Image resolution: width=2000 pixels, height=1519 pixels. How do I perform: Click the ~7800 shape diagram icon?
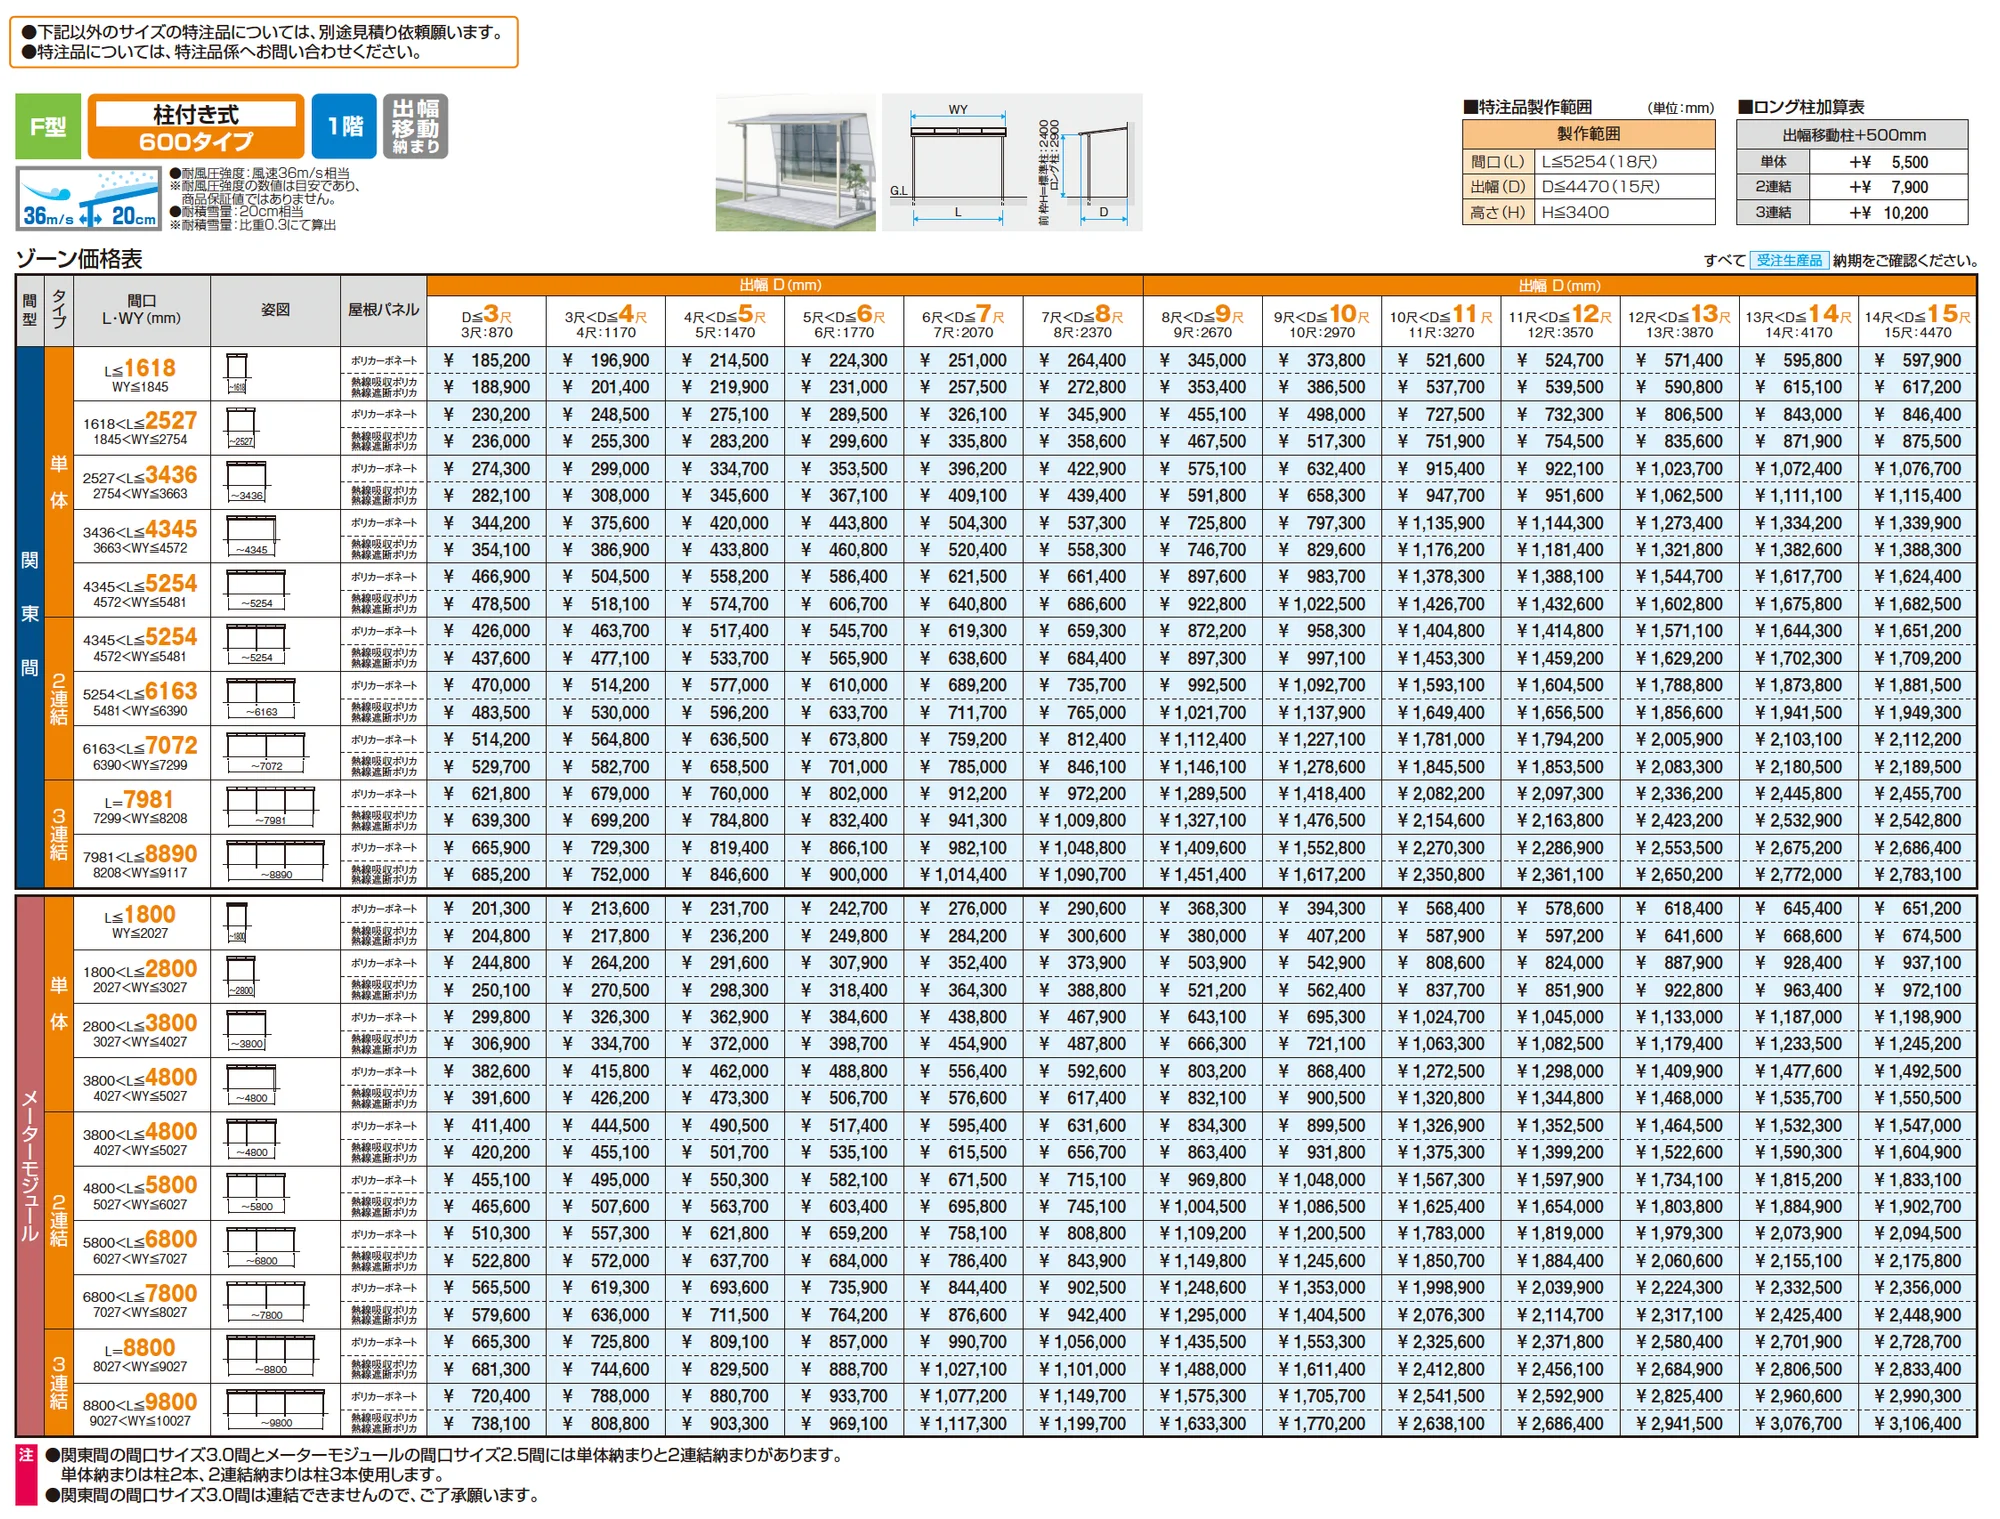(266, 1301)
